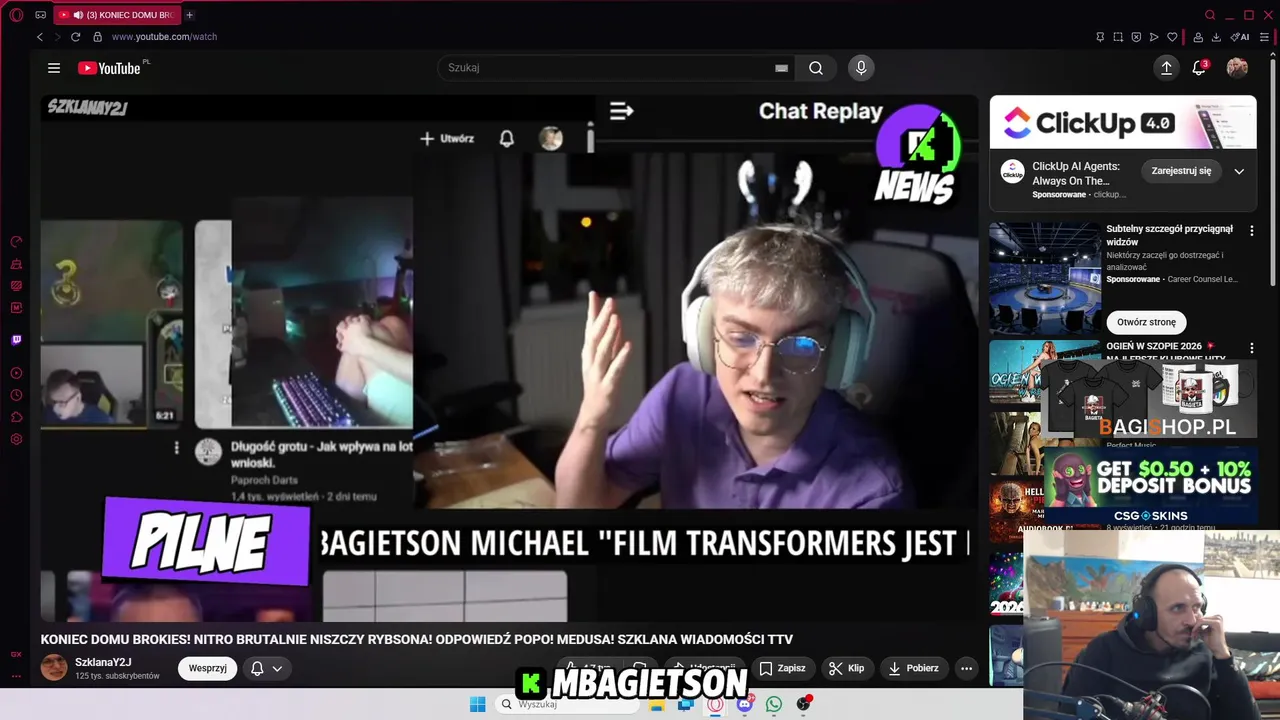Go back to the previous page
Image resolution: width=1280 pixels, height=720 pixels.
pyautogui.click(x=40, y=37)
